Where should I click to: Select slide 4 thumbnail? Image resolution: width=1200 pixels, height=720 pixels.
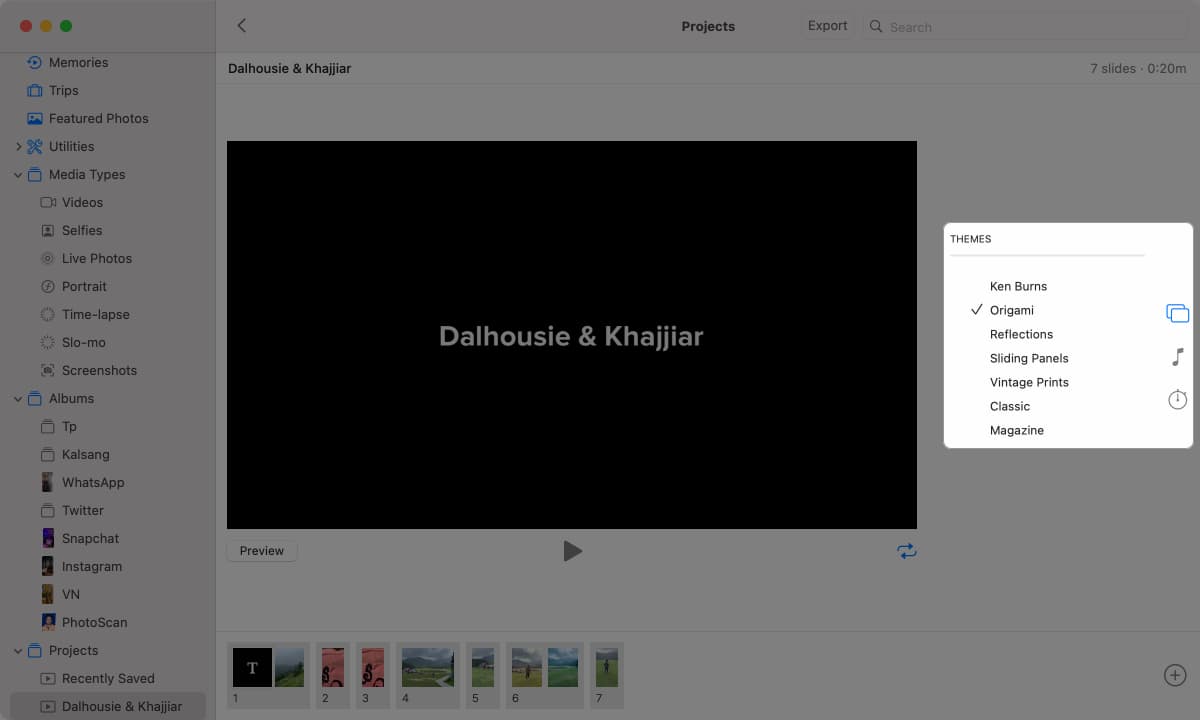[x=428, y=667]
